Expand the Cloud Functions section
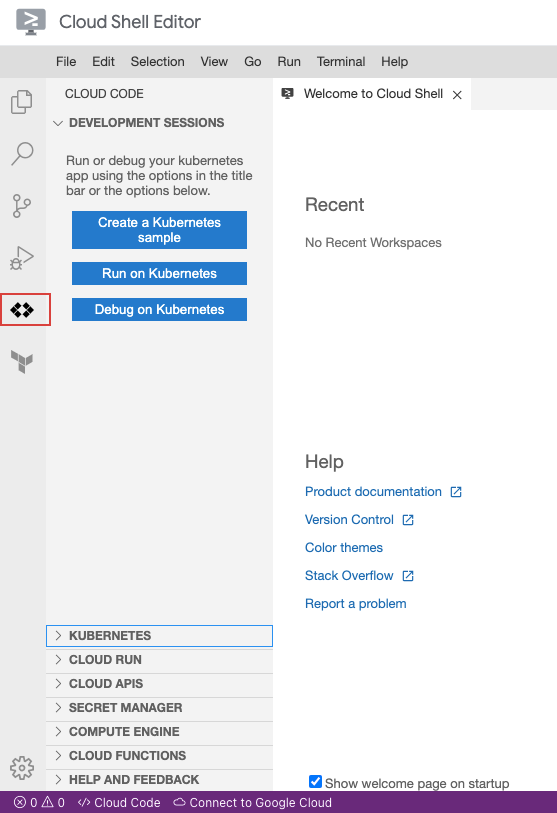 point(159,755)
